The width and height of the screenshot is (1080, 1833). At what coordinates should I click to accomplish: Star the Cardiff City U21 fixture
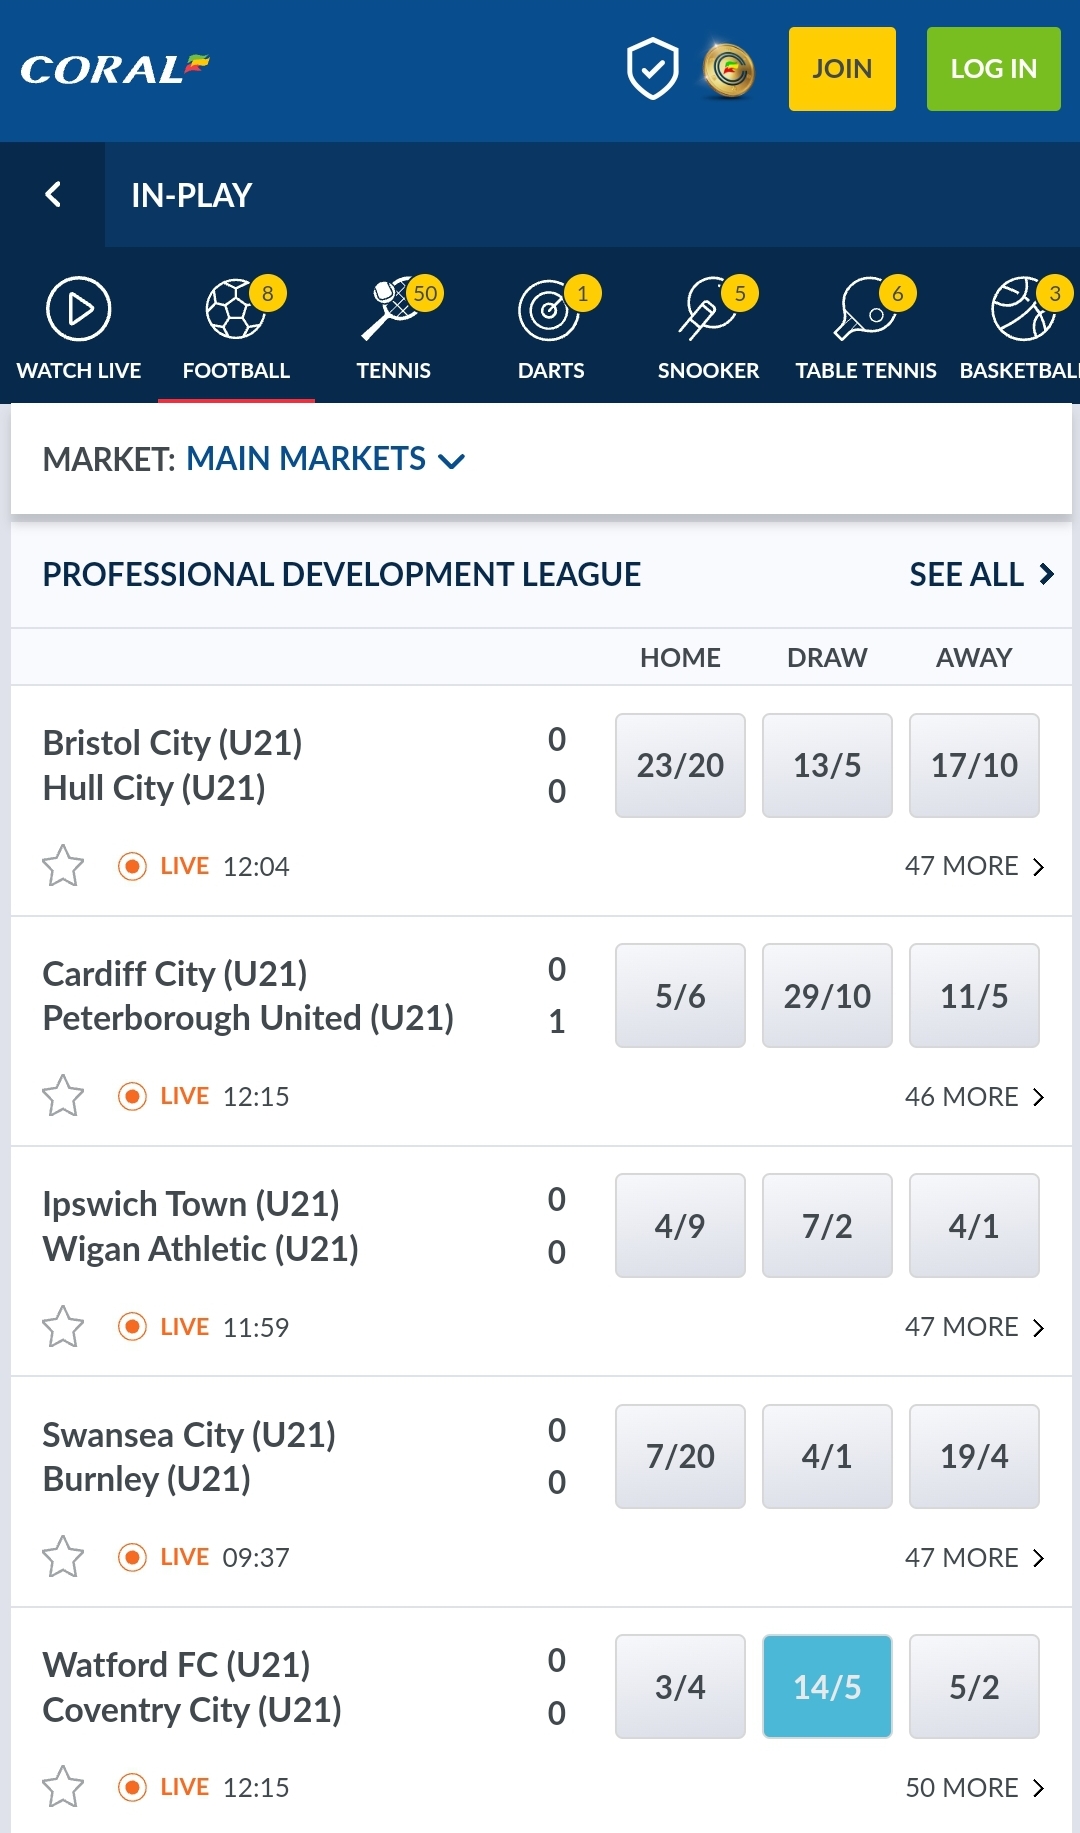pos(64,1096)
